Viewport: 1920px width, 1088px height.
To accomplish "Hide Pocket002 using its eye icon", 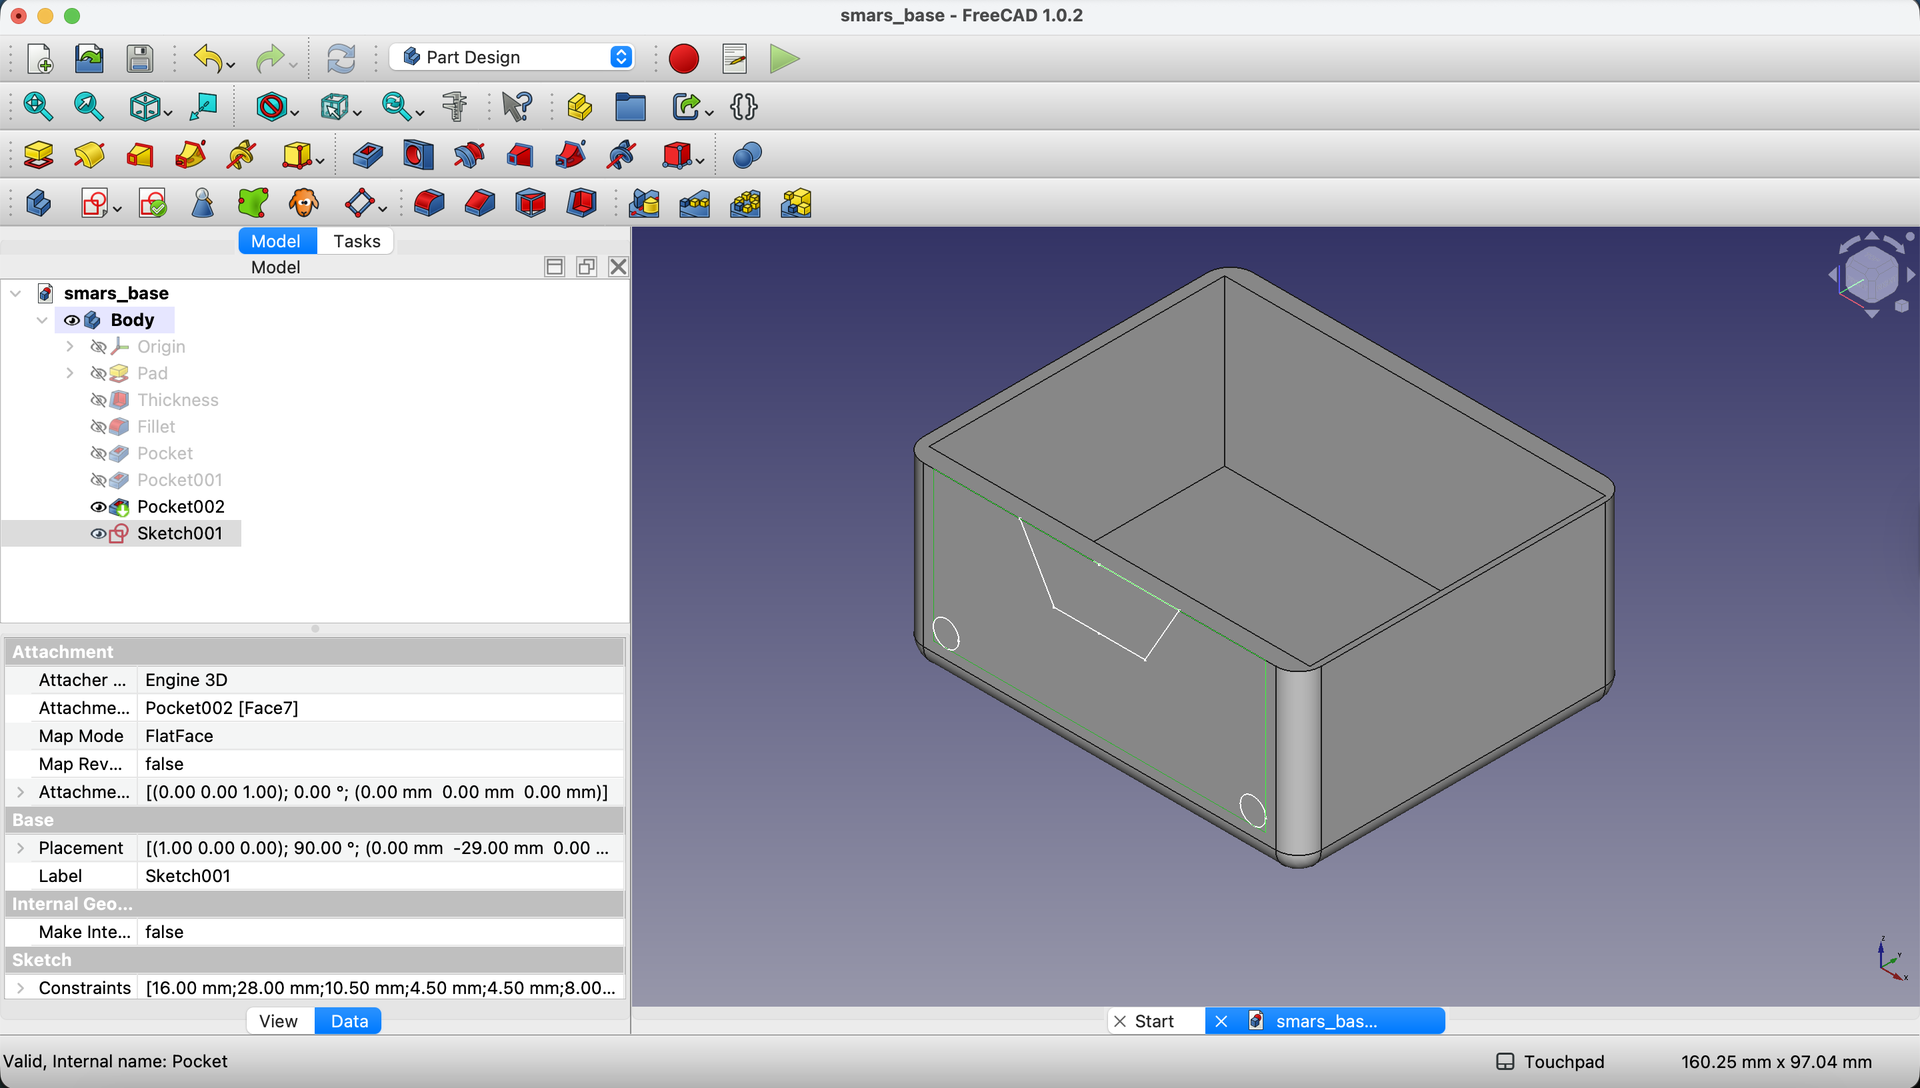I will click(98, 507).
